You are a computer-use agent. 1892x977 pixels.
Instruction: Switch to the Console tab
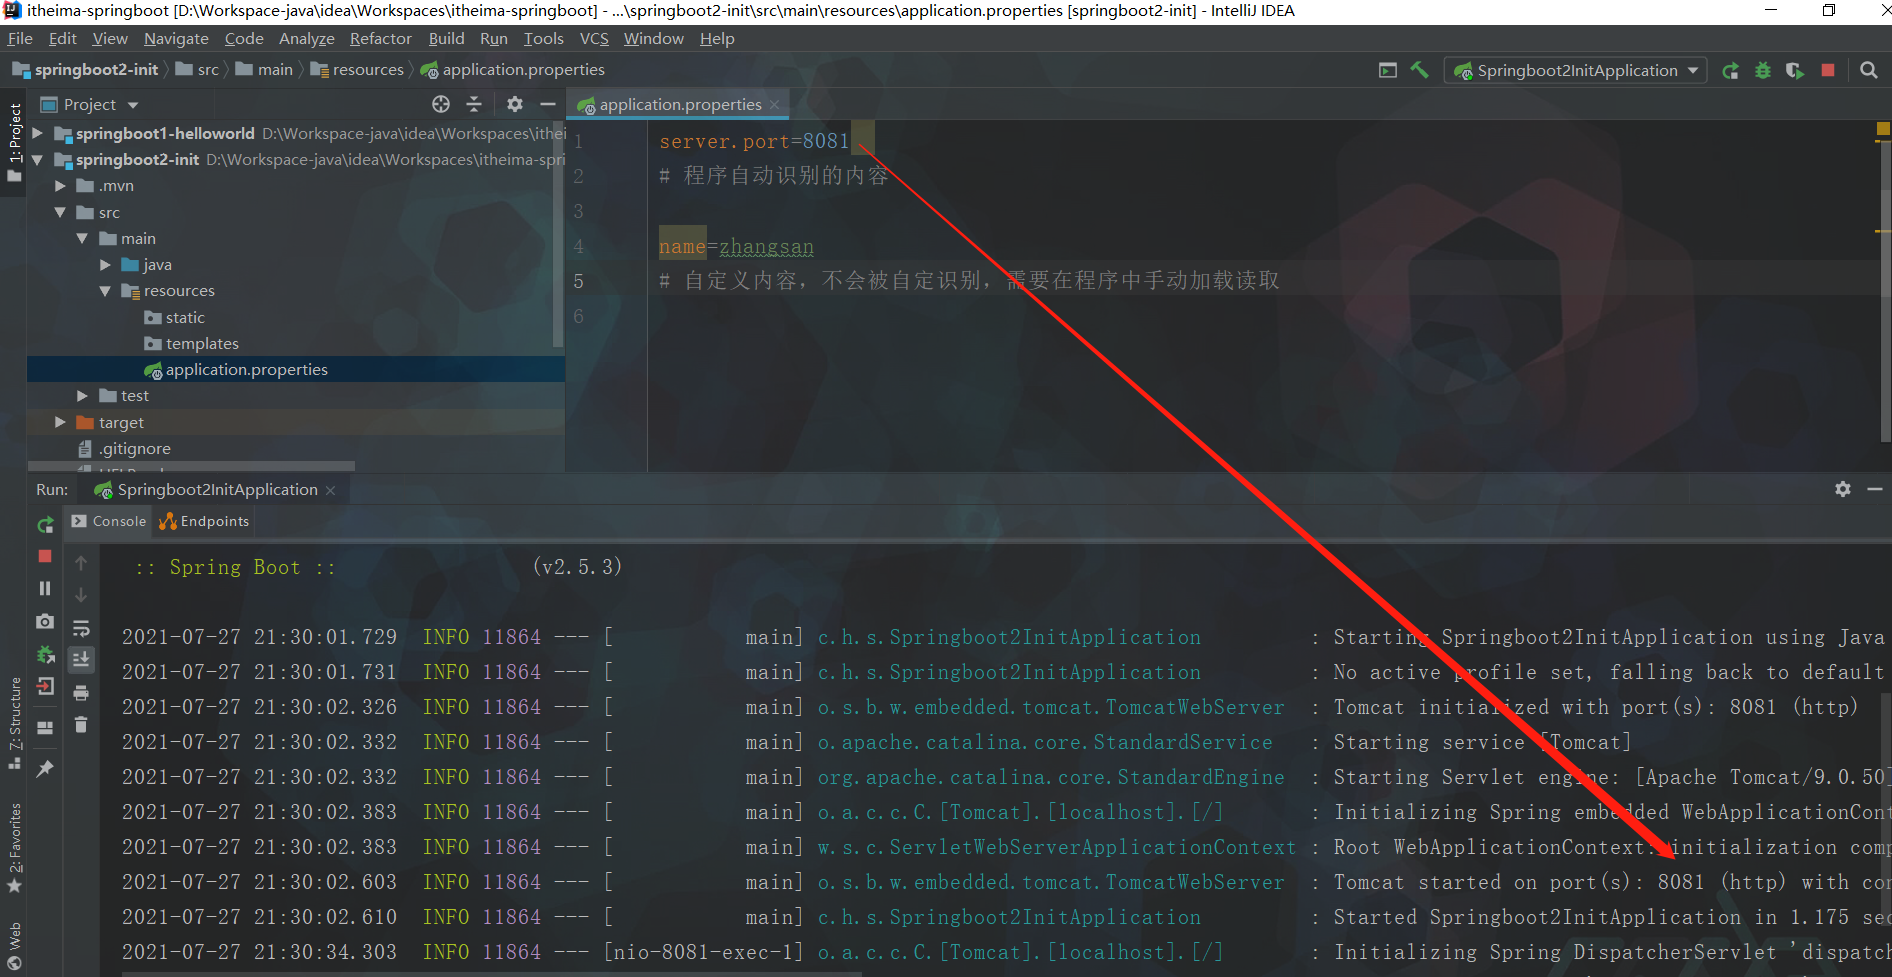point(109,521)
